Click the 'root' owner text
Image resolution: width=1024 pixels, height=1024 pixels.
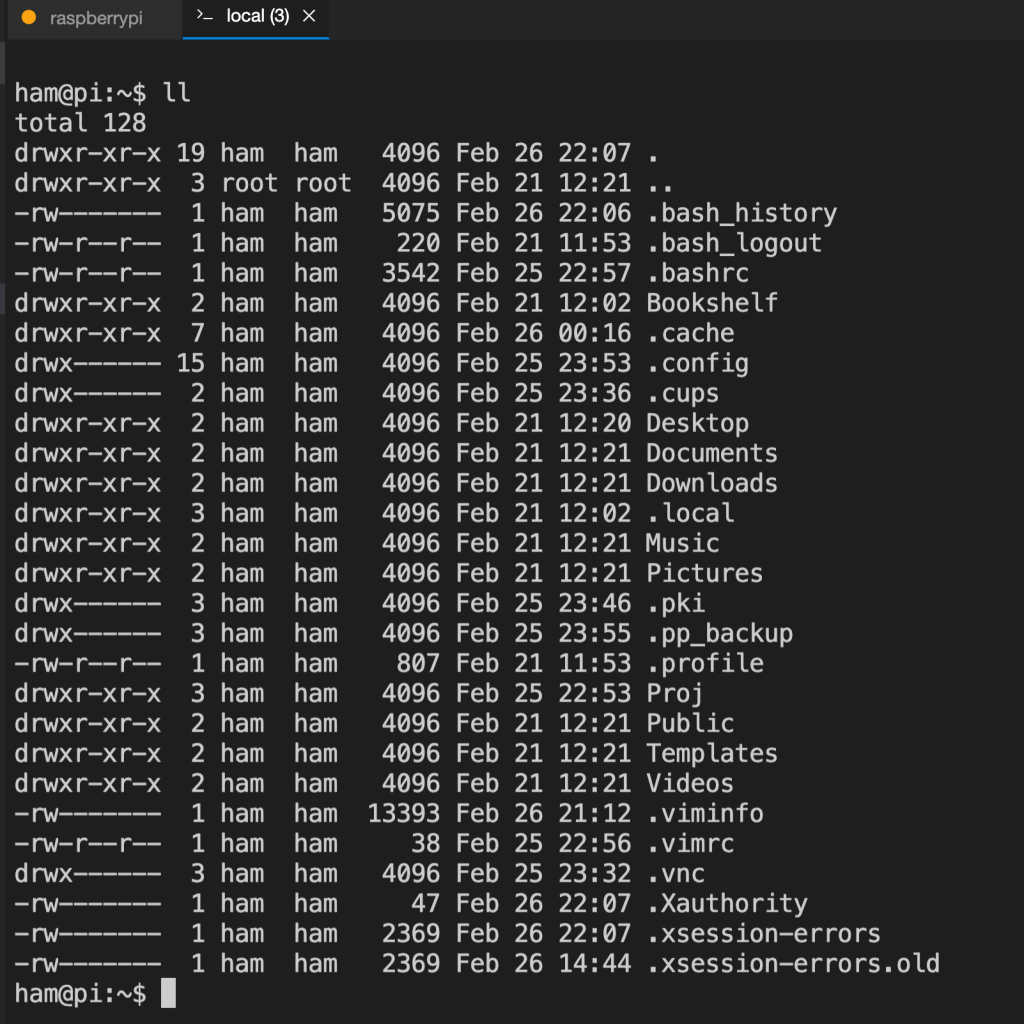[249, 184]
